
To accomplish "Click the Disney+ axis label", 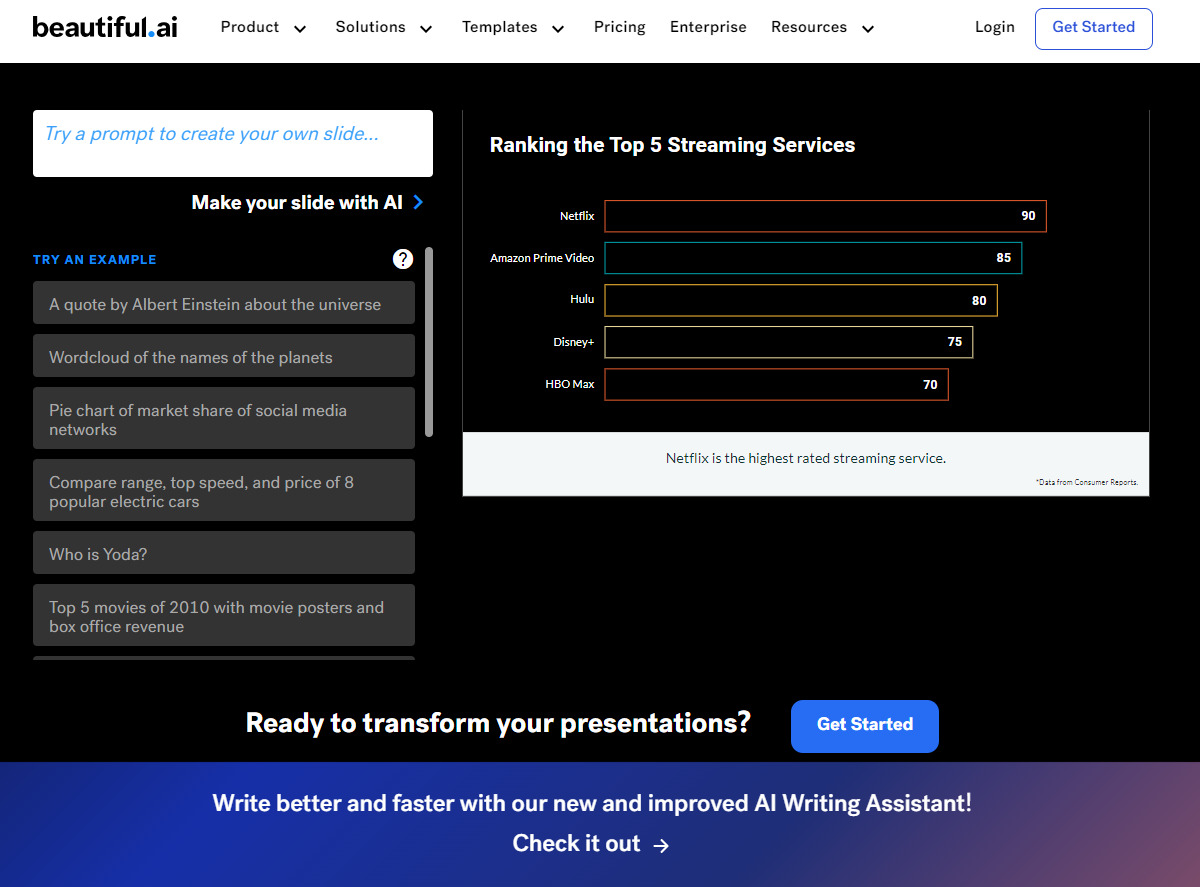I will (574, 342).
